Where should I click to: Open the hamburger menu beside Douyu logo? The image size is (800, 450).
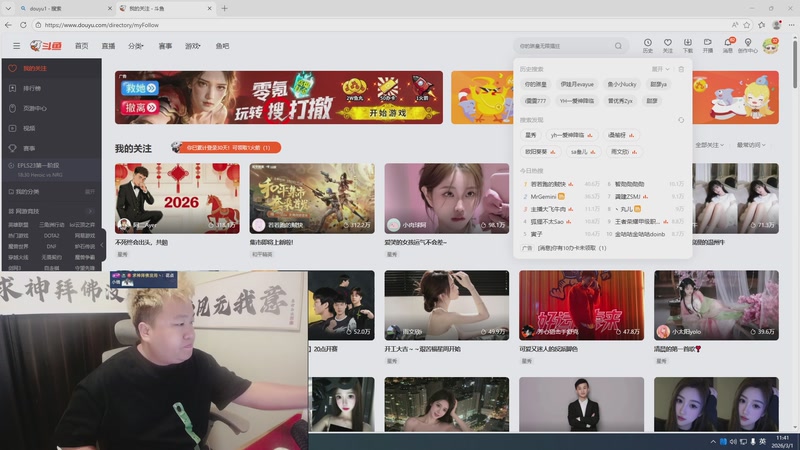[16, 46]
